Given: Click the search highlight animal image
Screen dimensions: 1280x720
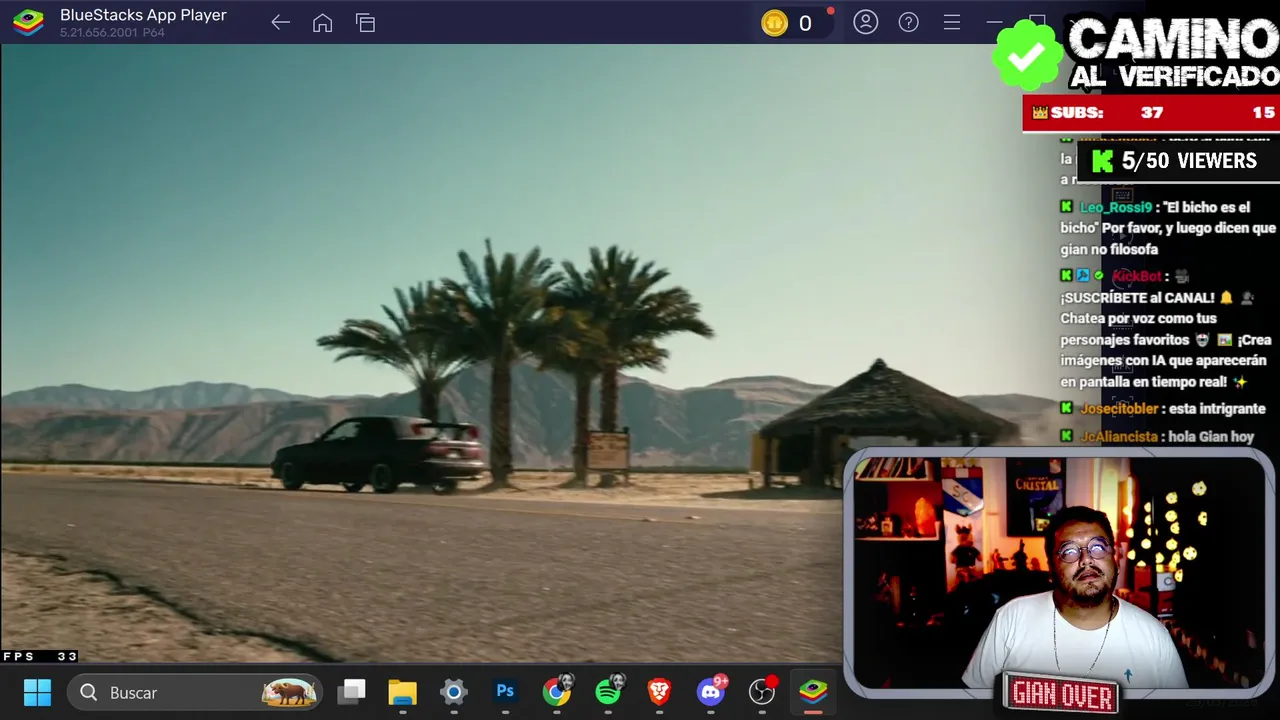Looking at the screenshot, I should click(289, 692).
